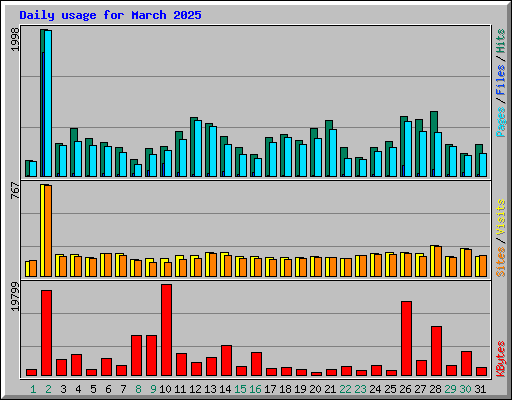Click the Visits legend label
Viewport: 512px width, 400px height.
pyautogui.click(x=501, y=217)
